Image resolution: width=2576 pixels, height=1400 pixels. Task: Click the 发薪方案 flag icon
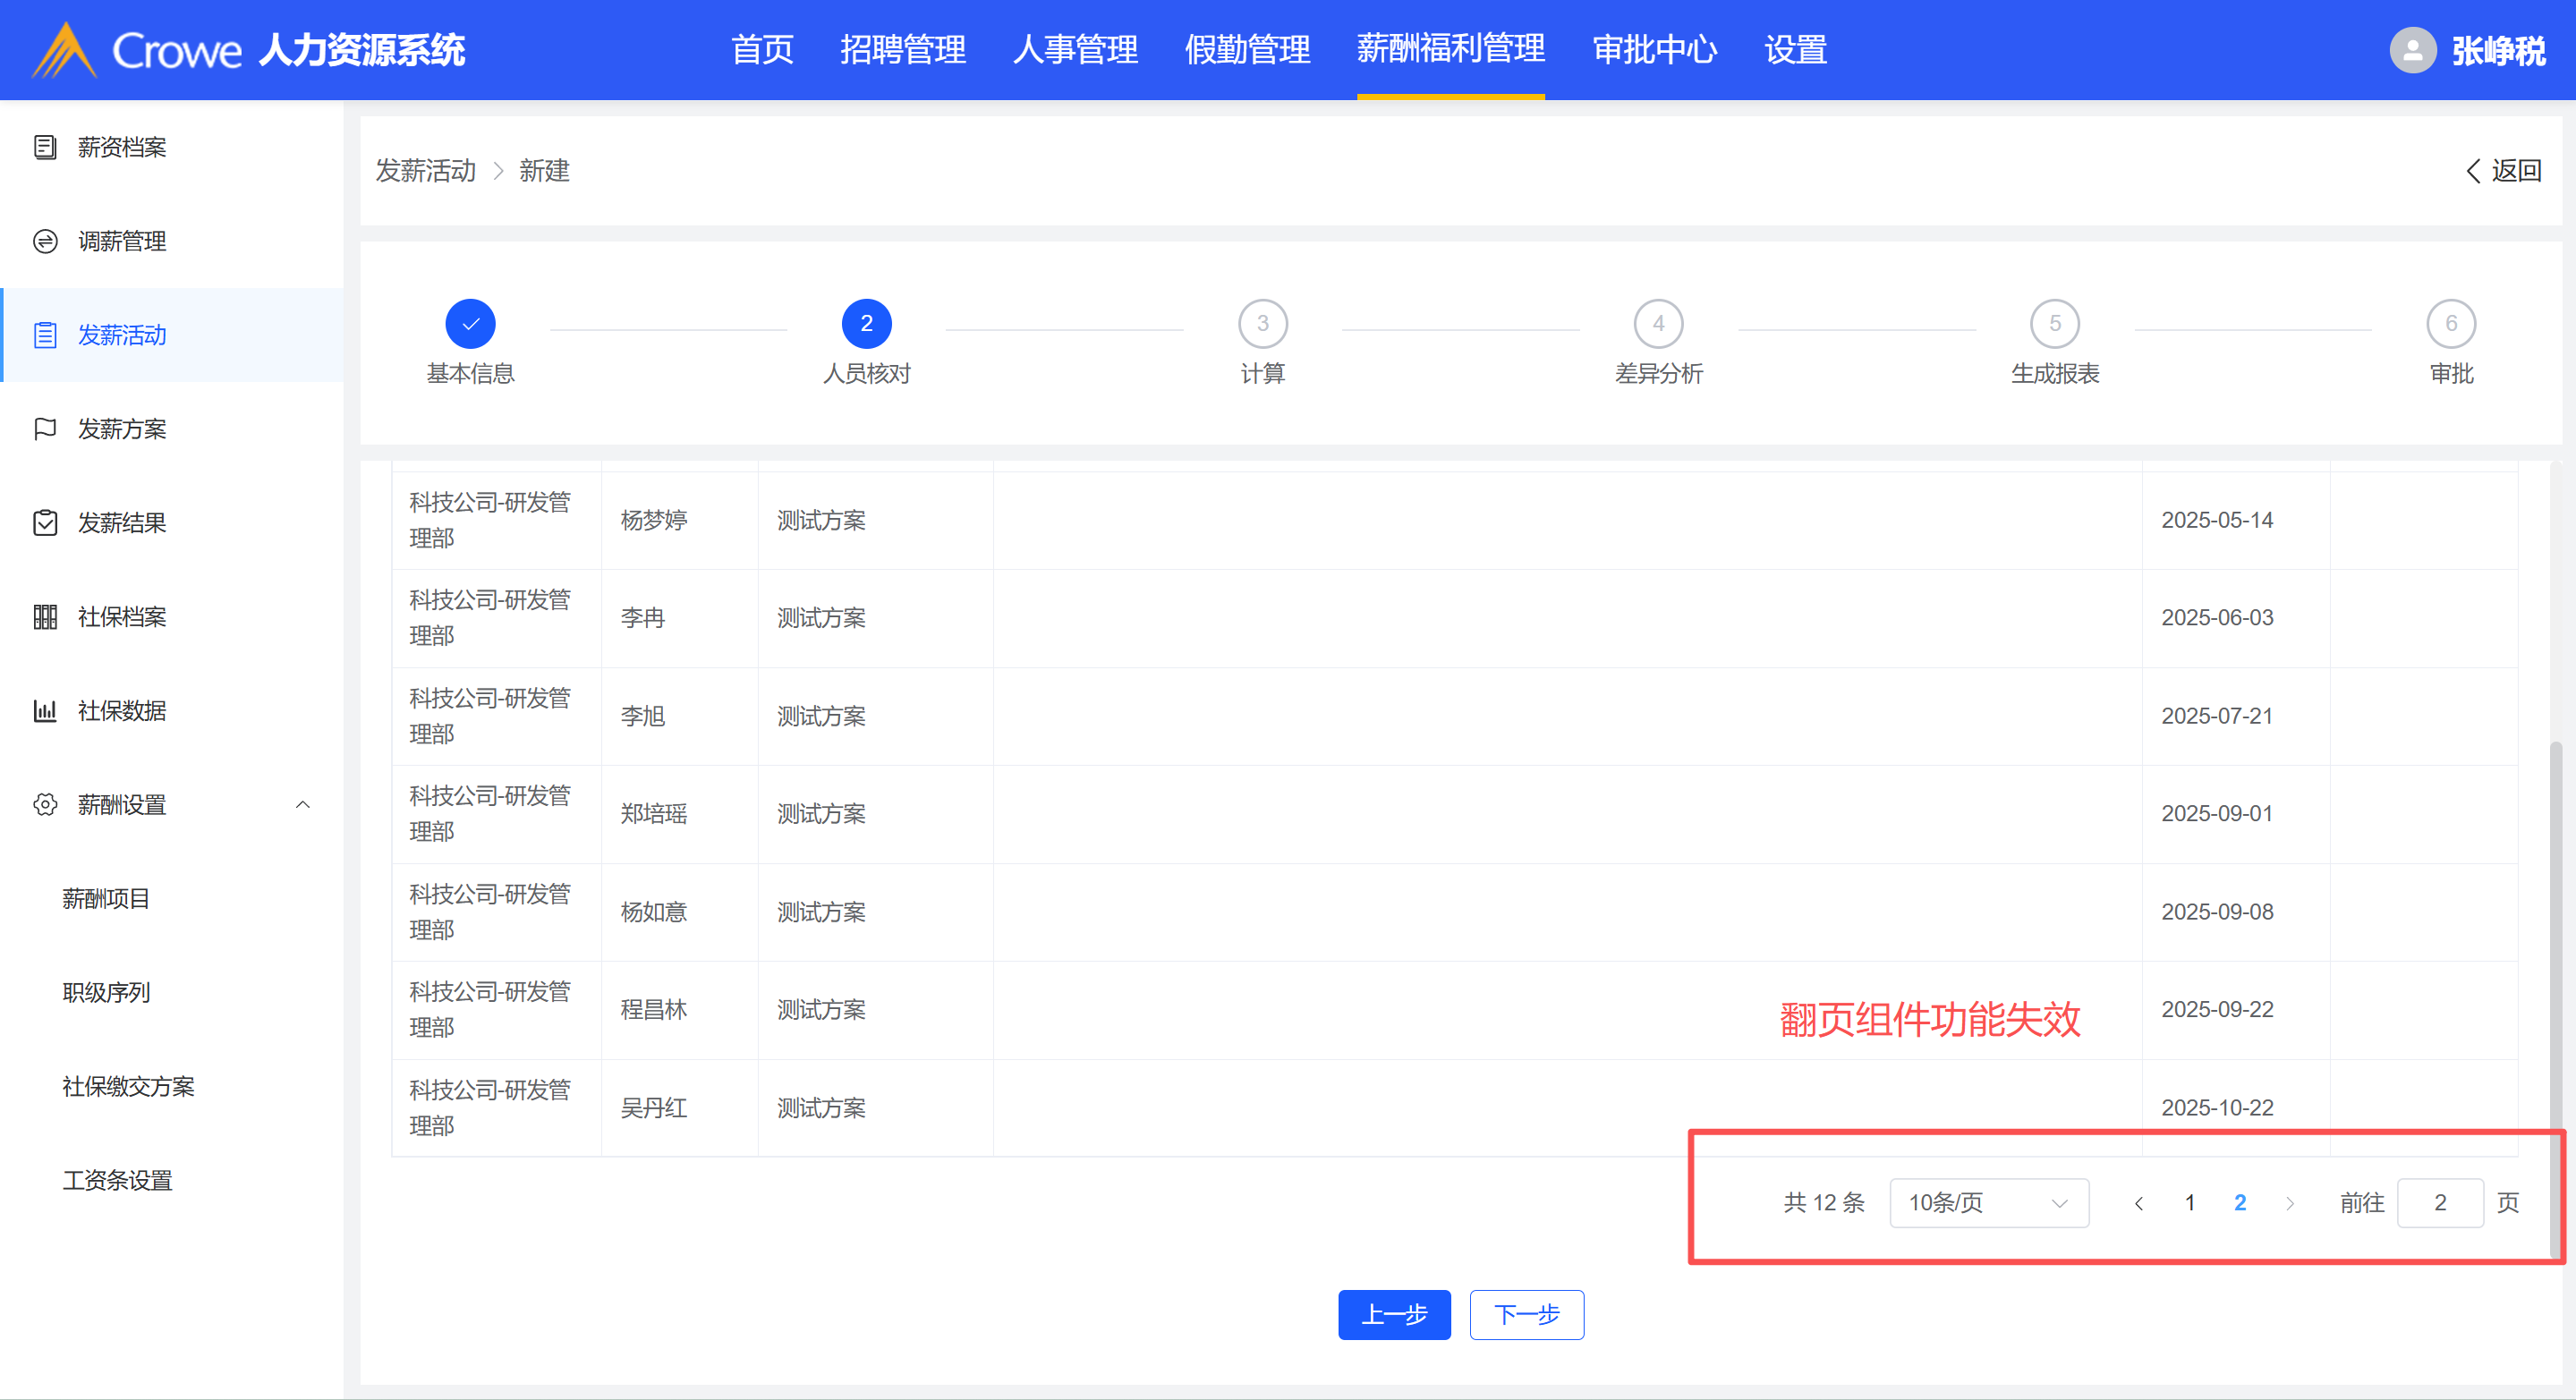coord(45,429)
